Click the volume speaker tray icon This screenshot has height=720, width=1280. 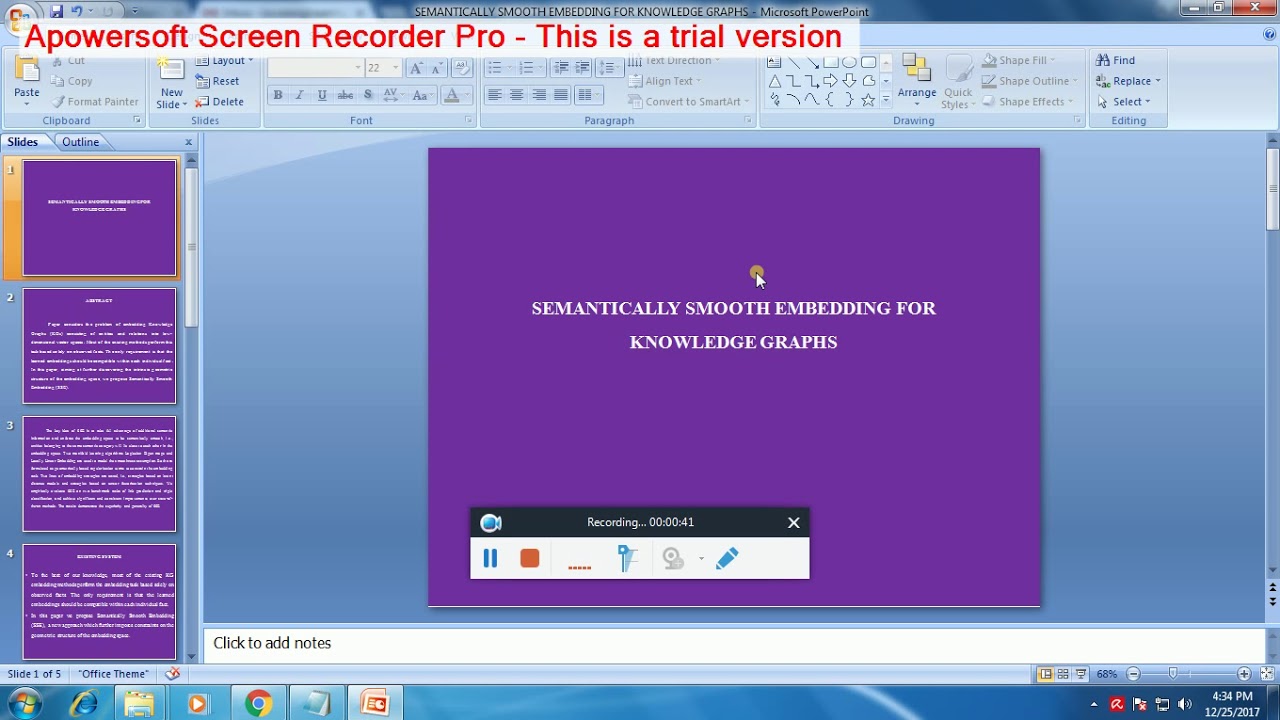[x=1185, y=704]
